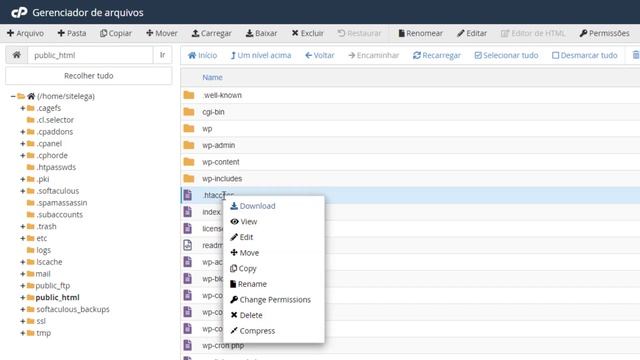Screen dimensions: 640x360
Task: Expand the .softaculous tree folder
Action: [23, 191]
